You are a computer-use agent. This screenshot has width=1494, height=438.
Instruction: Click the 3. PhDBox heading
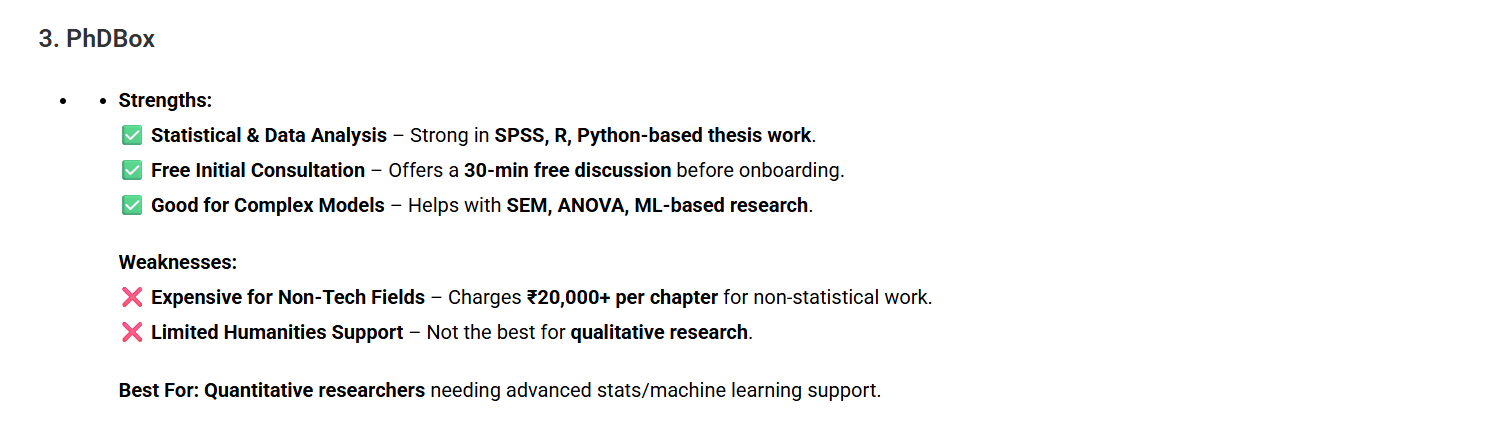click(96, 40)
